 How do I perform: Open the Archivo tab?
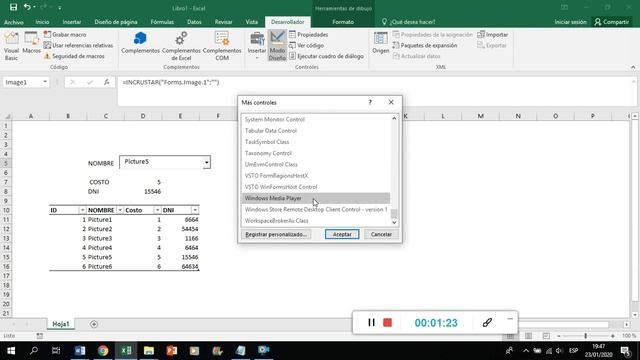coord(13,22)
